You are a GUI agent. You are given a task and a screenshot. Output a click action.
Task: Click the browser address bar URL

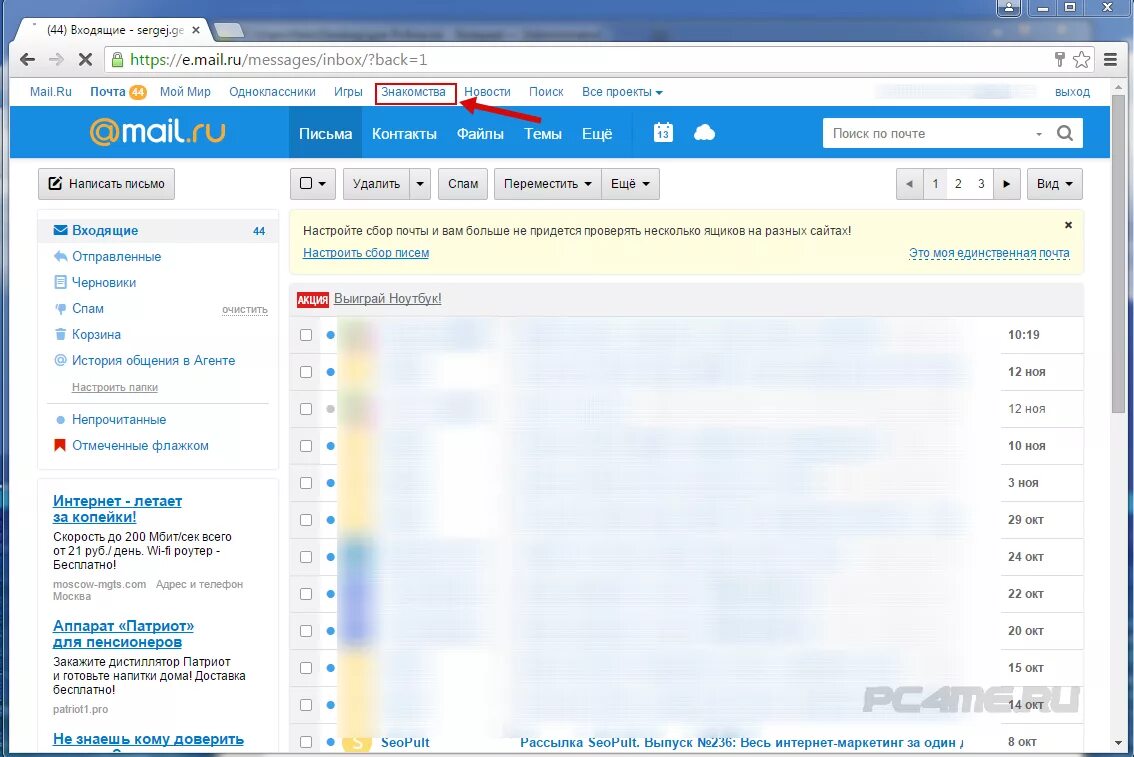pos(278,60)
